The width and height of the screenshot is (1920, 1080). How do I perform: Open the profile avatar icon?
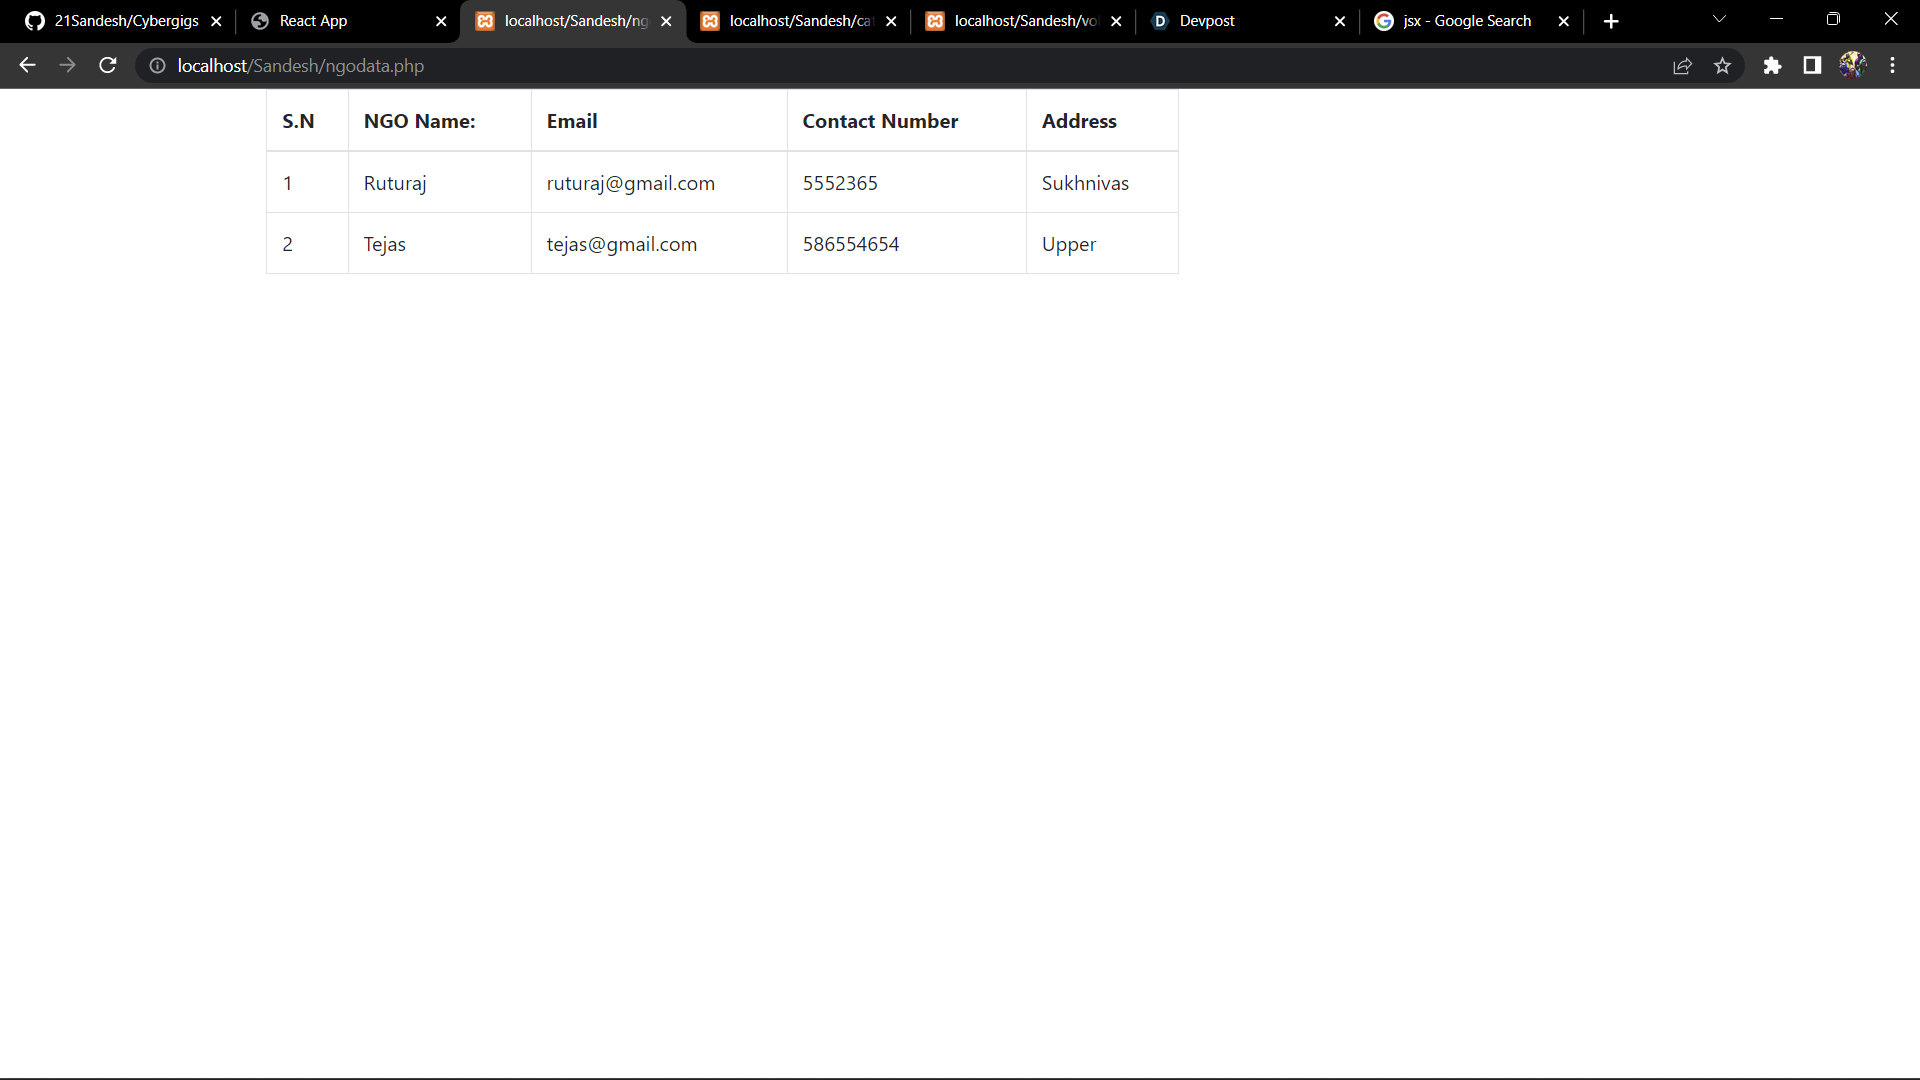click(x=1852, y=66)
